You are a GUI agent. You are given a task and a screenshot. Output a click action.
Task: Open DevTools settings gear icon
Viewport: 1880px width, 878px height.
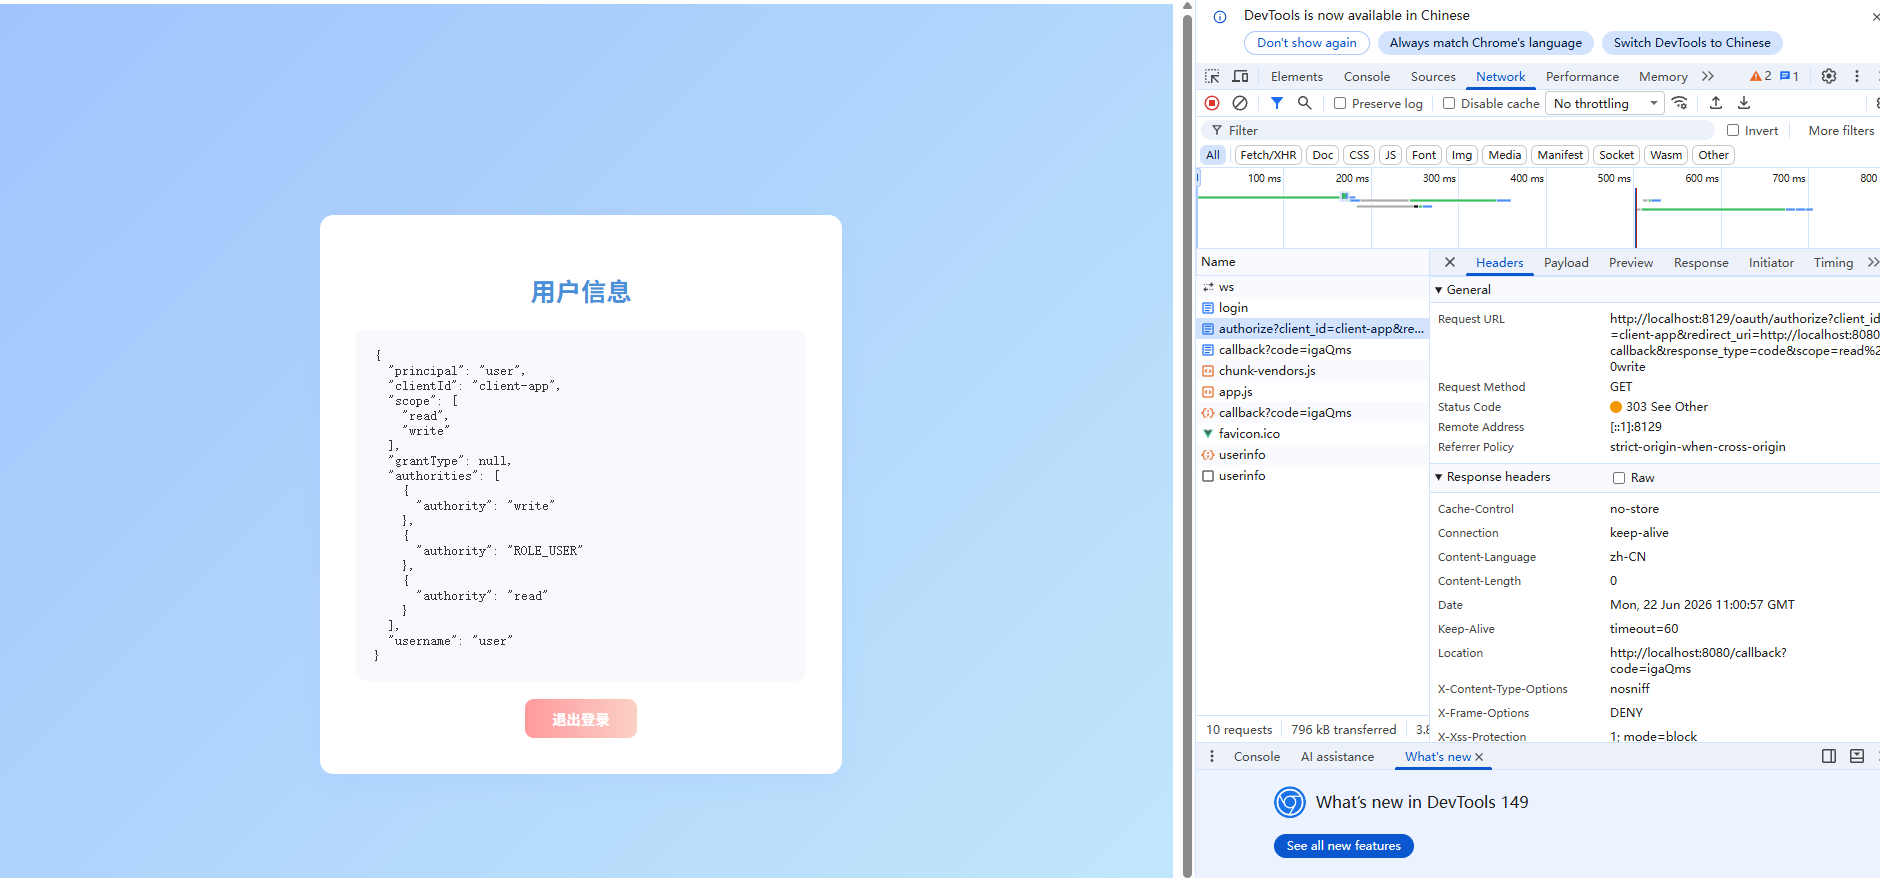1829,76
